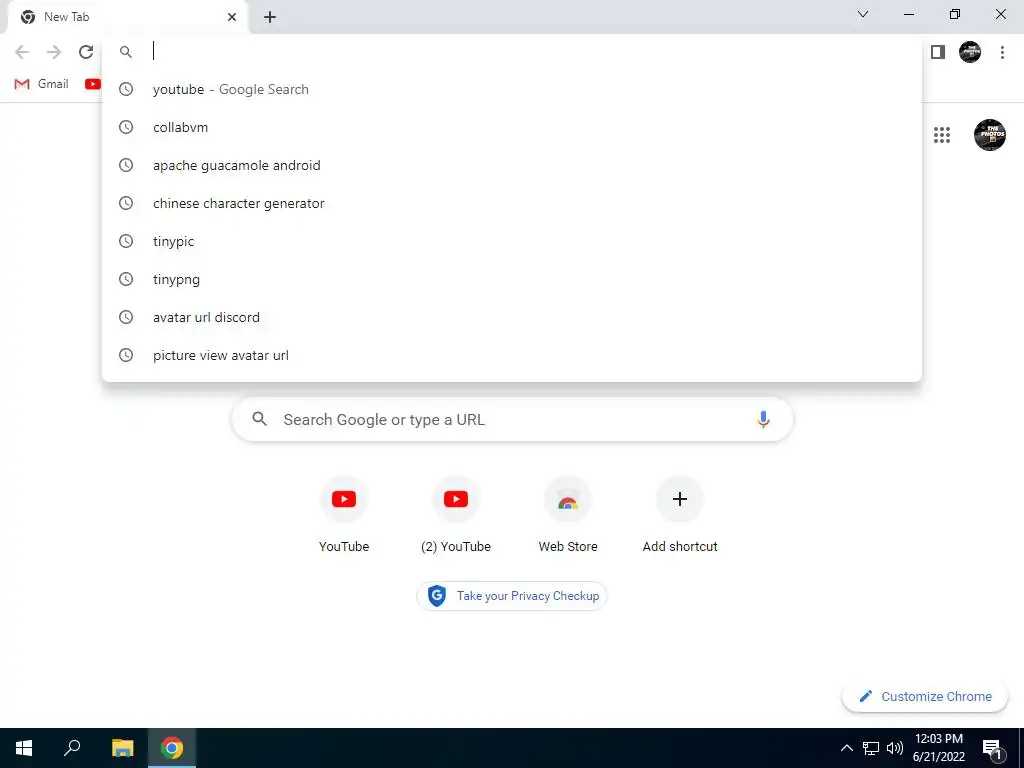This screenshot has height=768, width=1024.
Task: Open the YouTube bookmark icon
Action: click(x=93, y=84)
